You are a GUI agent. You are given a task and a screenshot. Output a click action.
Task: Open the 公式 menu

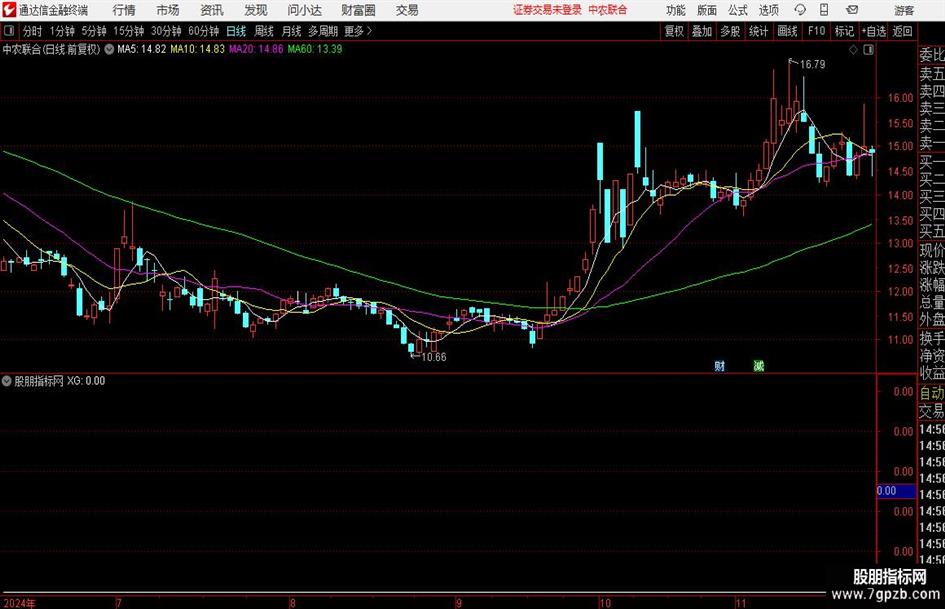pos(738,10)
